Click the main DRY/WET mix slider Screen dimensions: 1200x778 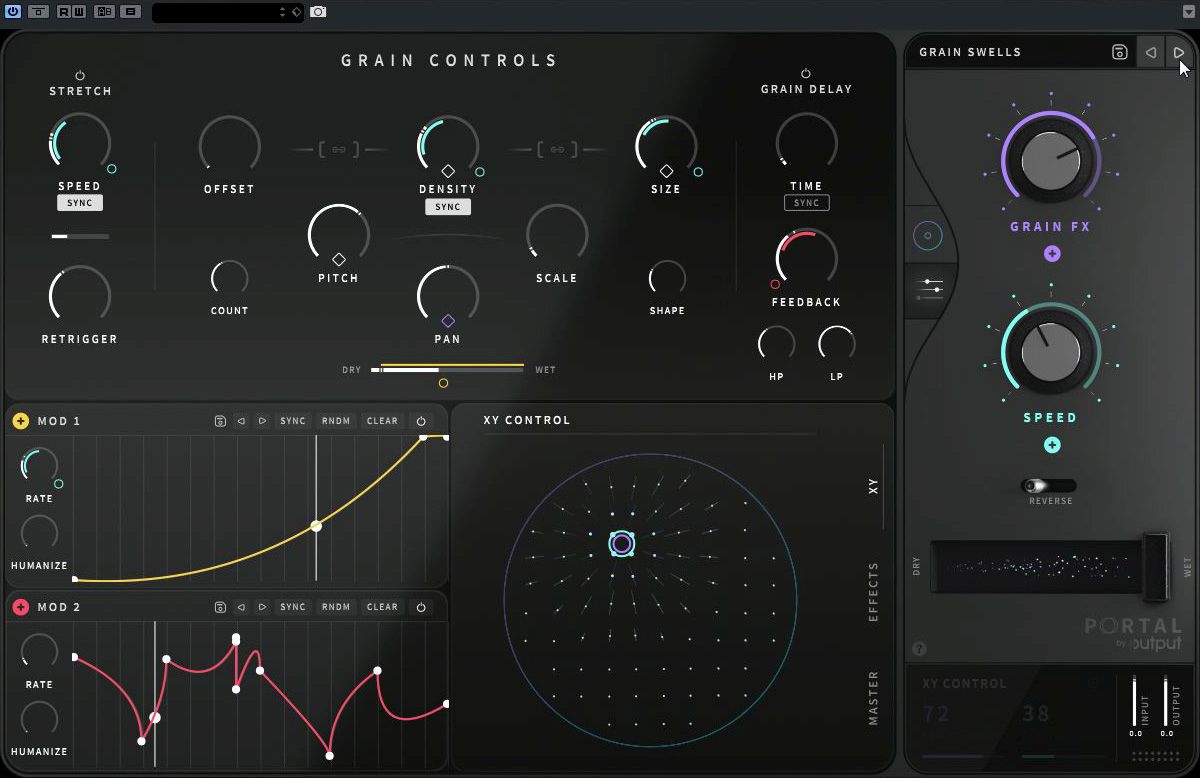(448, 369)
